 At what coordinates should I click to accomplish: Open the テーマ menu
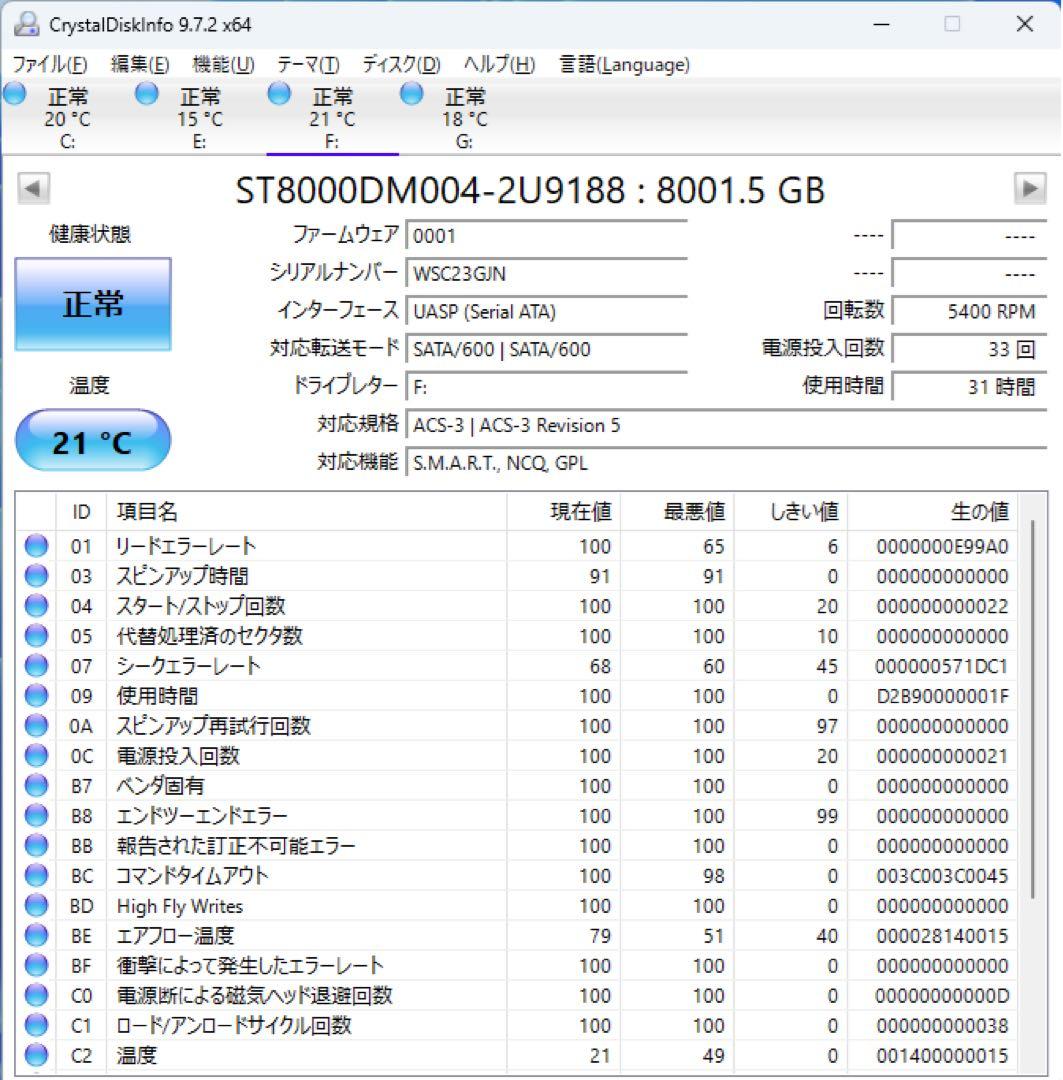coord(306,64)
